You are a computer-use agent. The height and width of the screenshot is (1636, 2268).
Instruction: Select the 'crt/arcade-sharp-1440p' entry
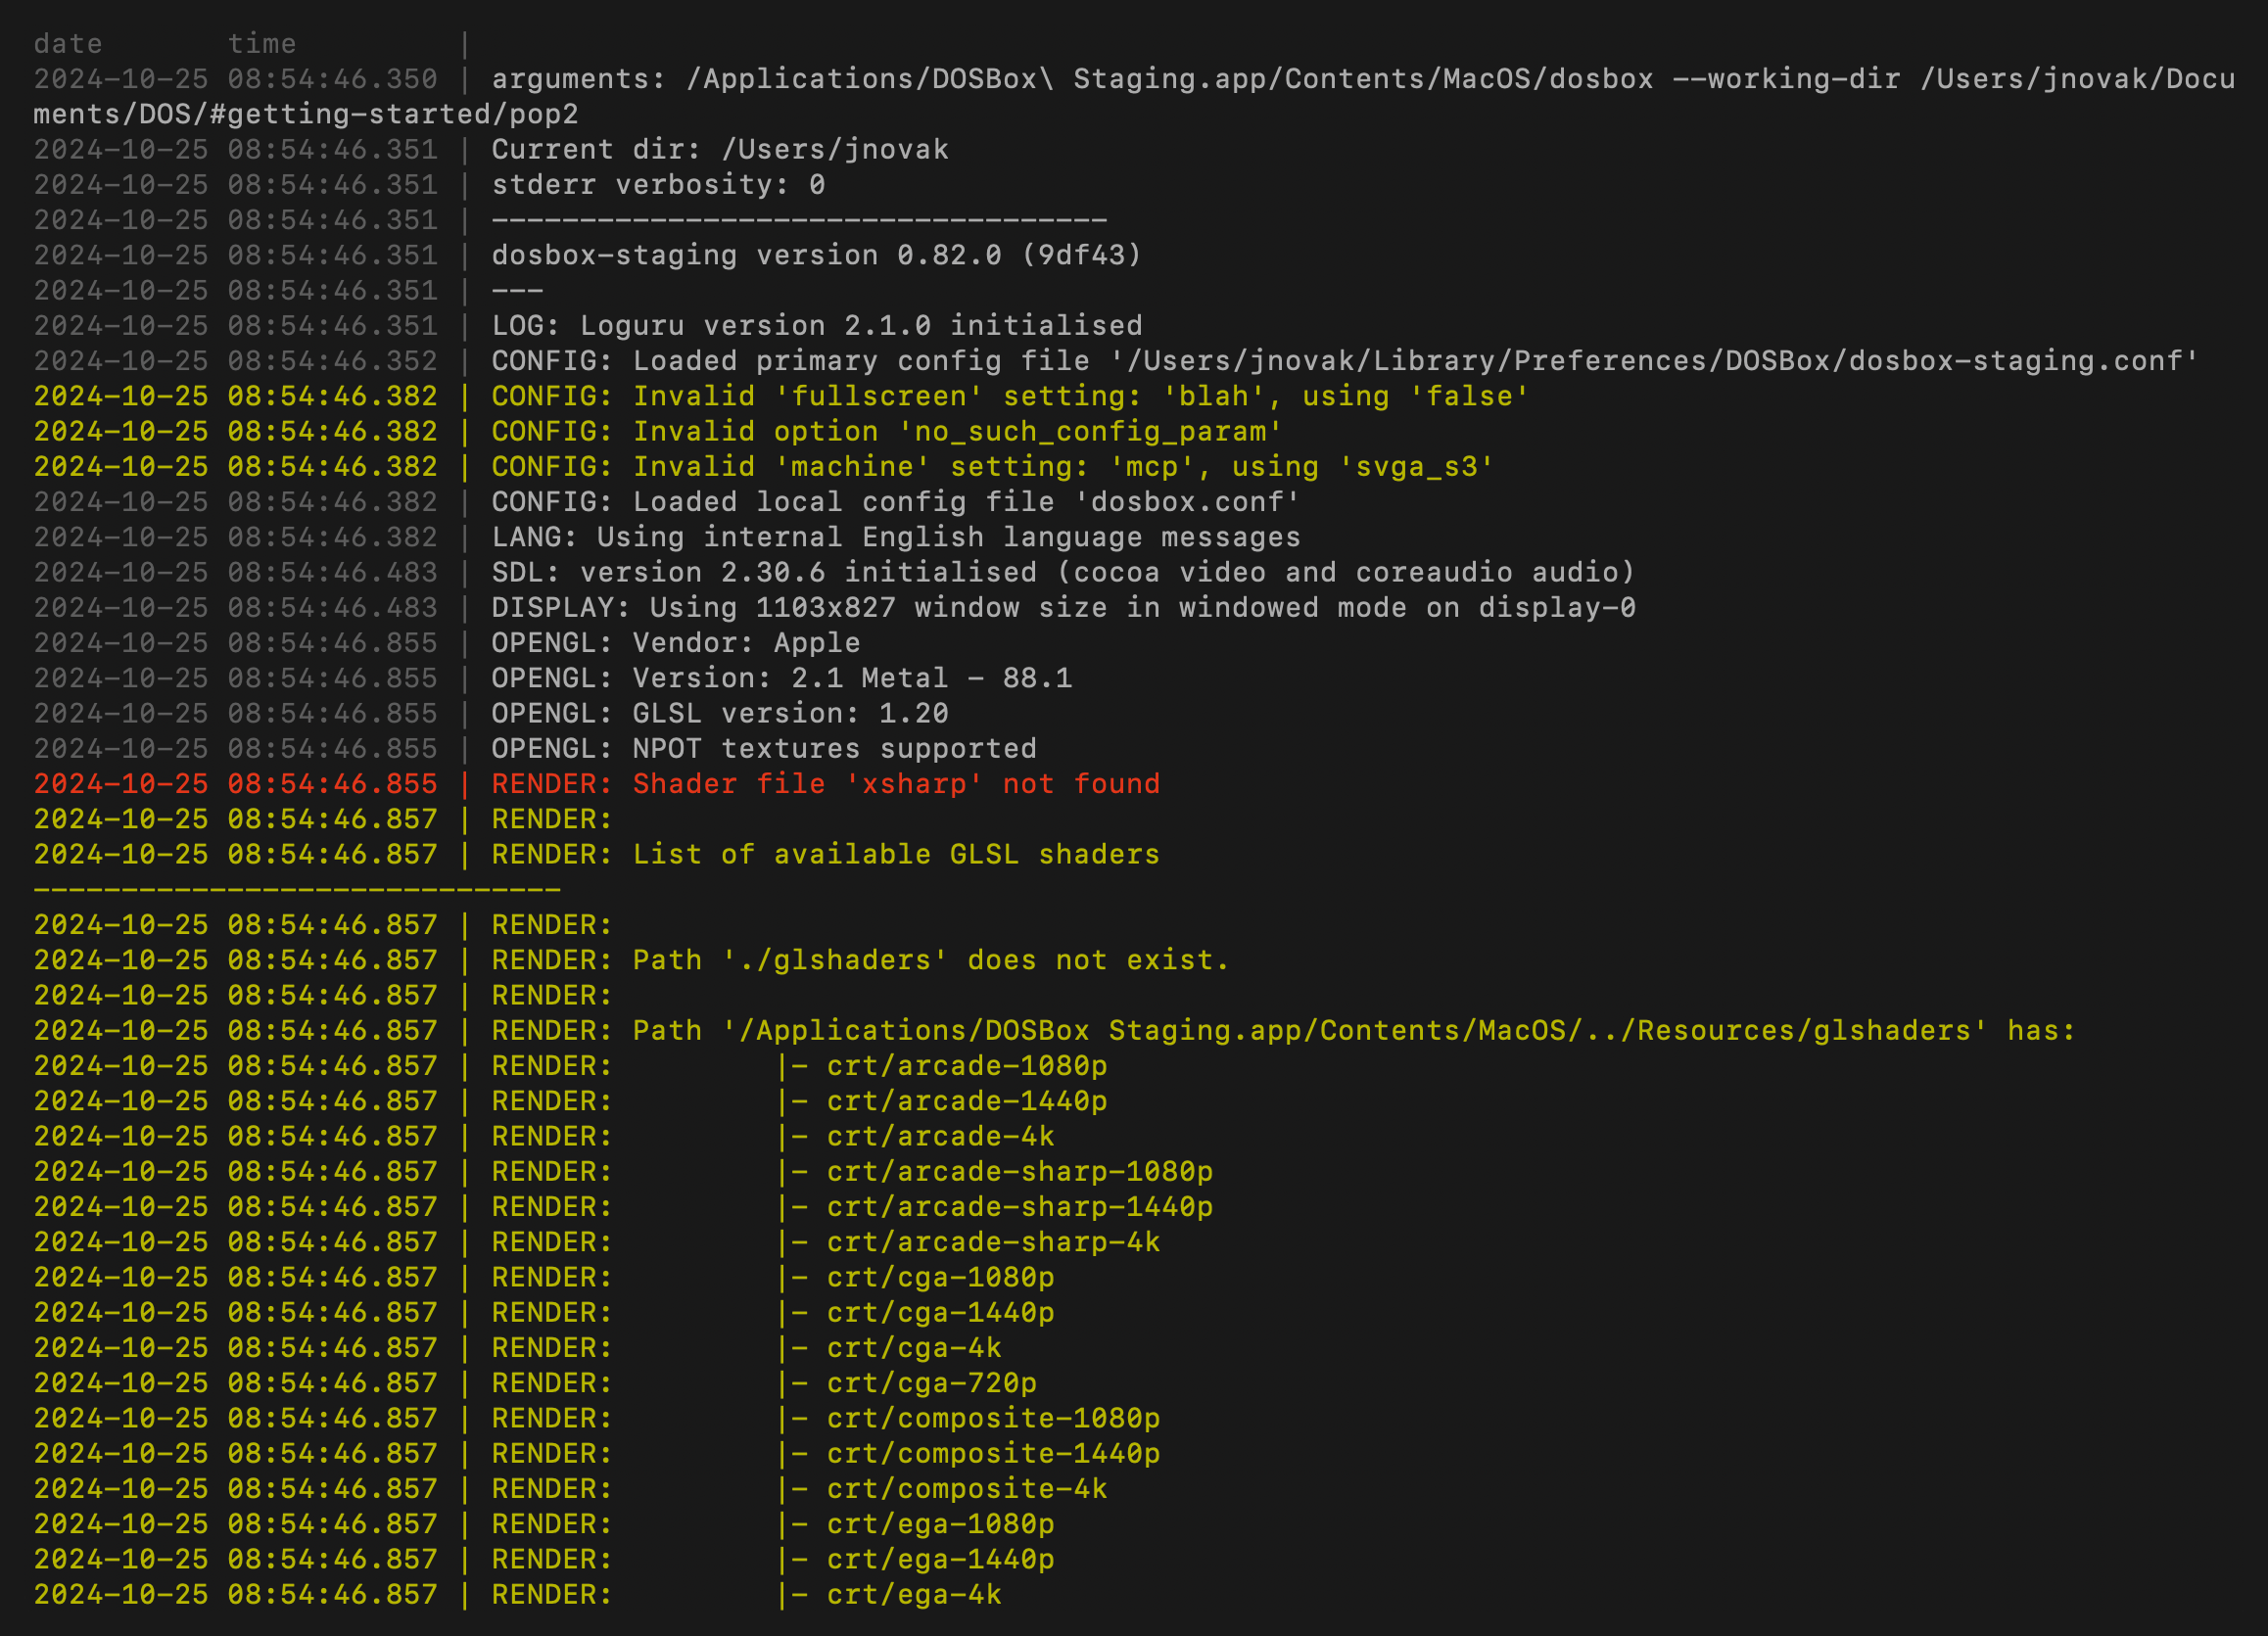(1020, 1208)
